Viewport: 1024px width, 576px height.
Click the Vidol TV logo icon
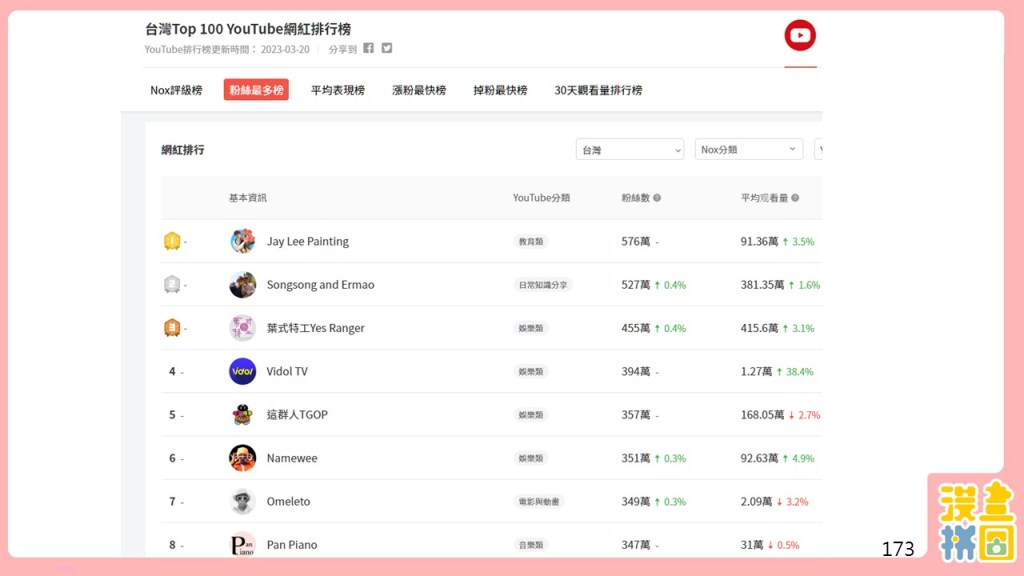[x=242, y=371]
